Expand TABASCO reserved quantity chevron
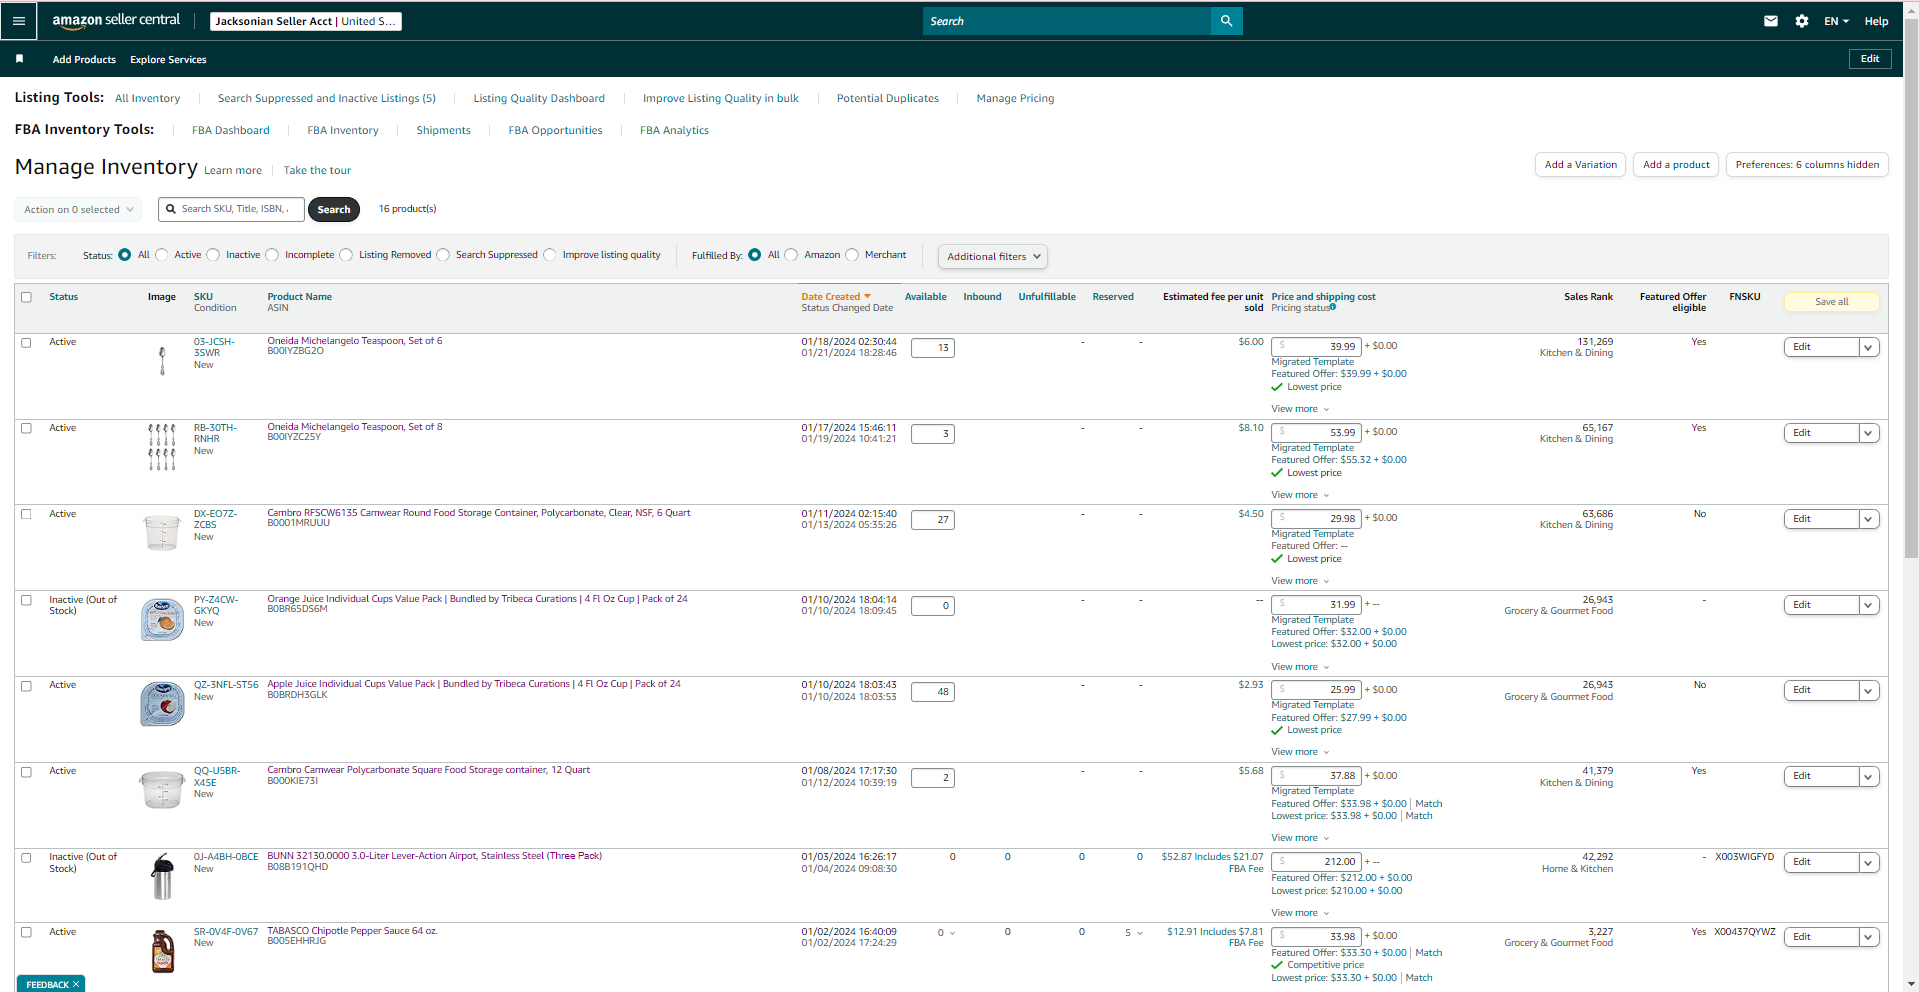Screen dimensions: 1919x992 (1140, 933)
